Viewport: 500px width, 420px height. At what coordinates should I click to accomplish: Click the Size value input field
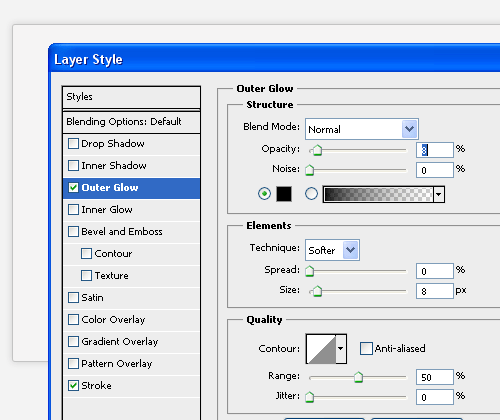(x=435, y=291)
